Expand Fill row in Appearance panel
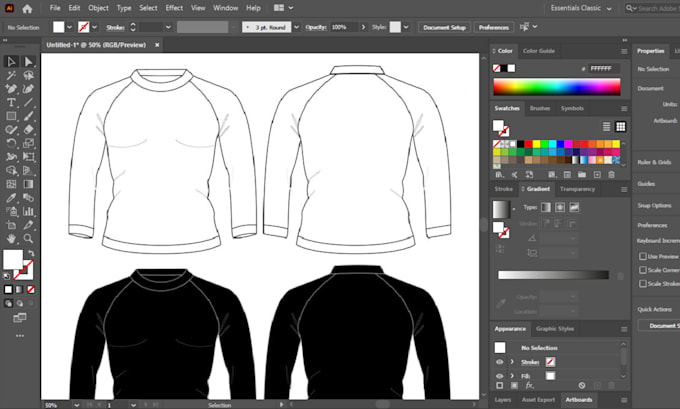The image size is (680, 409). [x=512, y=376]
